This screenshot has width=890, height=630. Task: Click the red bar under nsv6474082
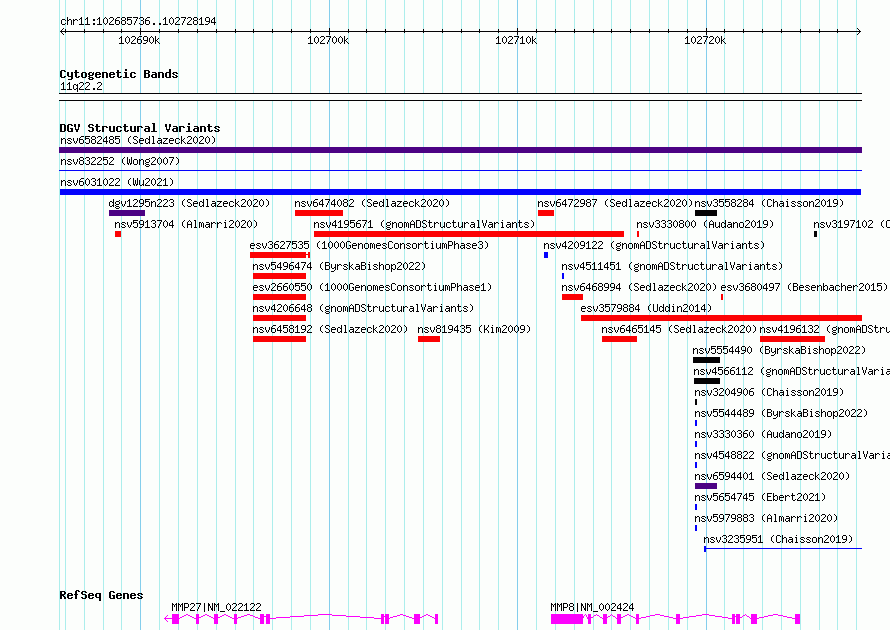coord(318,213)
